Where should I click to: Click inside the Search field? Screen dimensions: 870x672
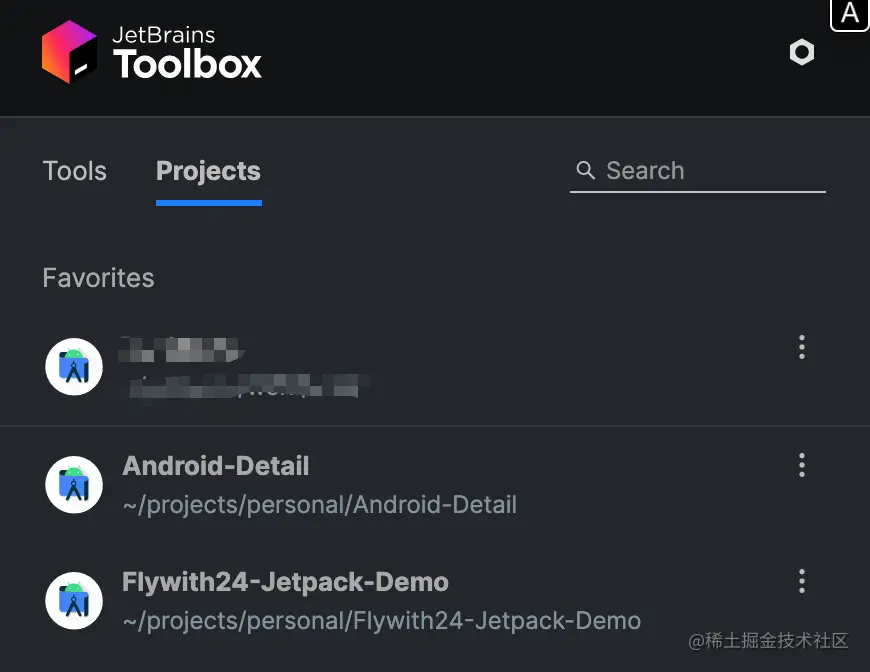click(690, 170)
